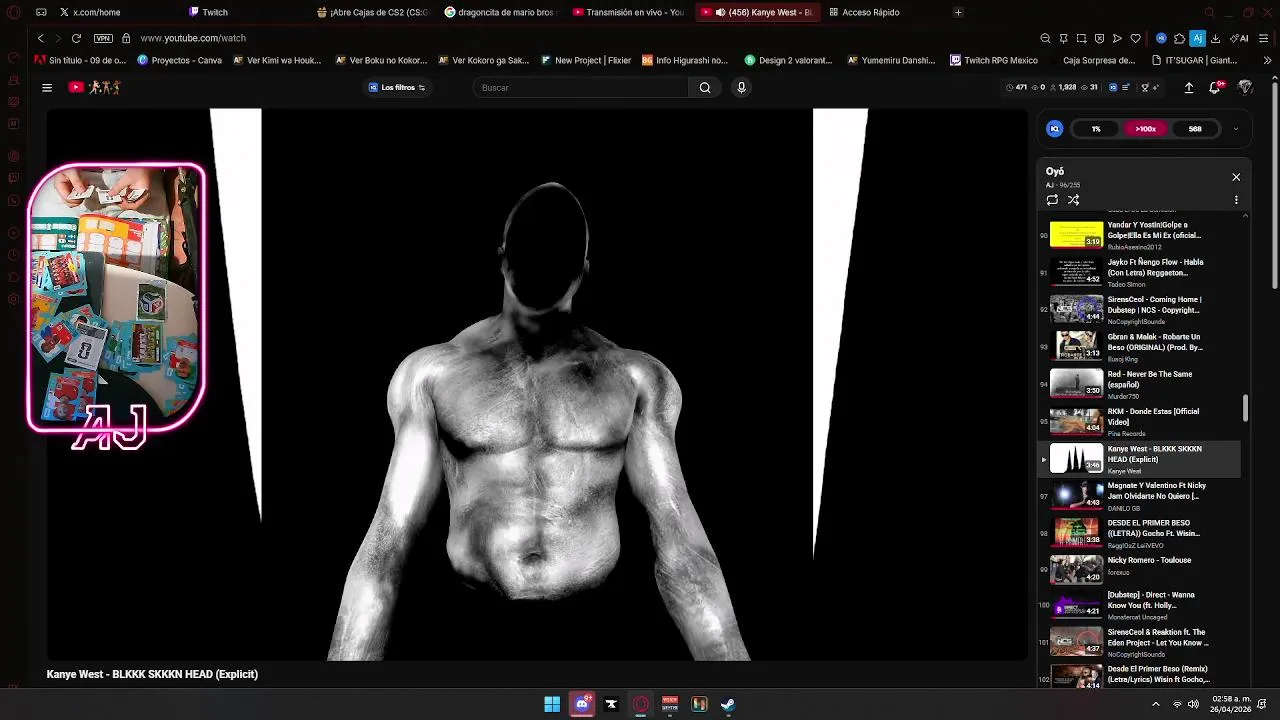The image size is (1280, 720).
Task: Switch to the Abre Cajas de CS2 tab
Action: [374, 12]
